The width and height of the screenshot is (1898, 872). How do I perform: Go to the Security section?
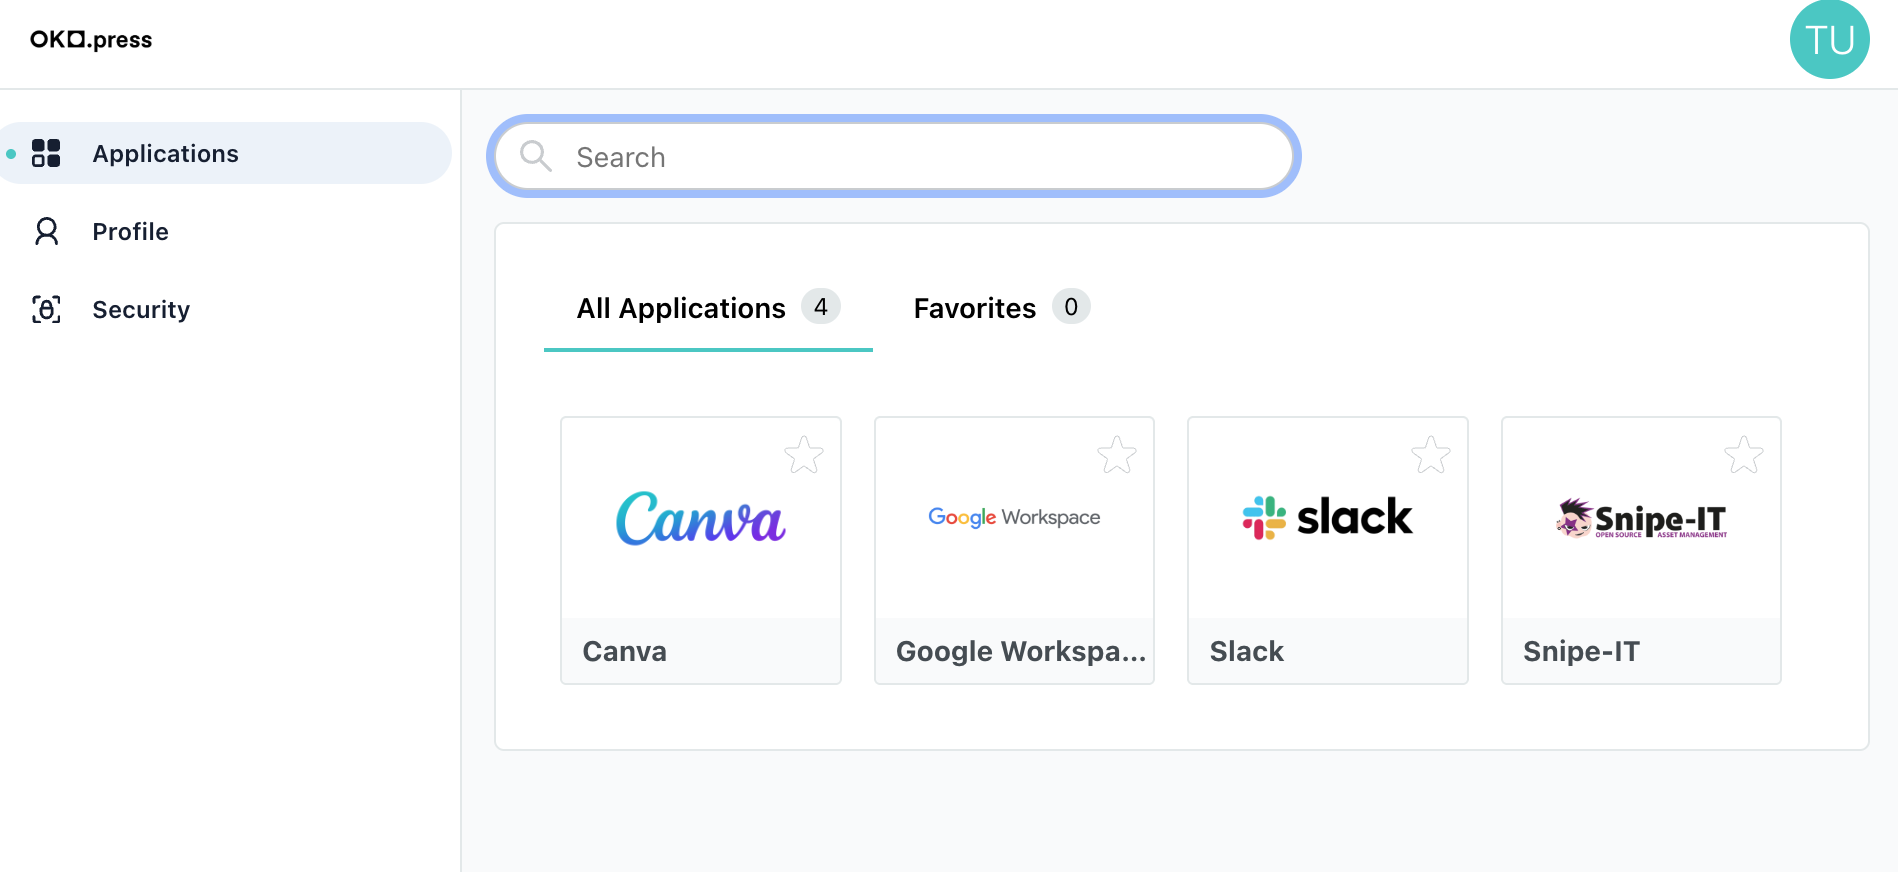[141, 310]
